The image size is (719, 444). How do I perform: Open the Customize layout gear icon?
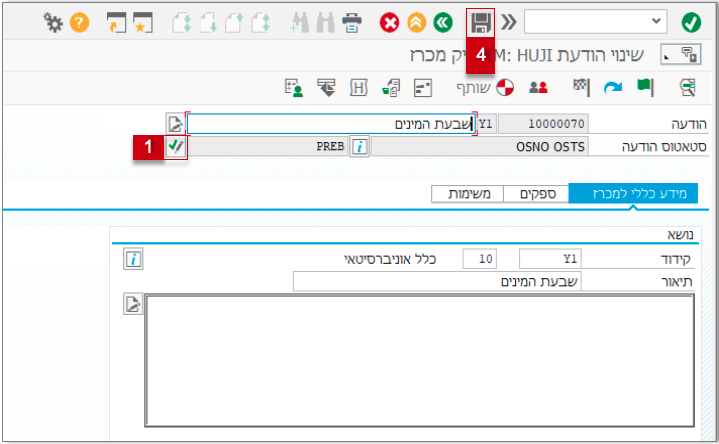point(53,21)
